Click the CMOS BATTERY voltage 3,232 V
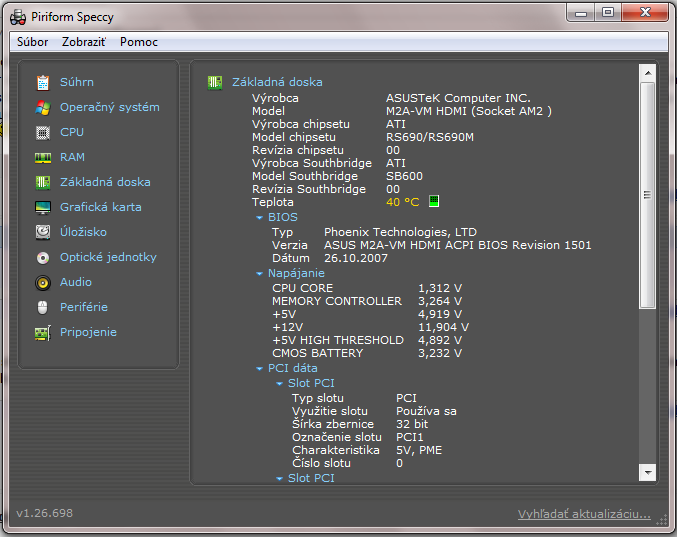677x537 pixels. [440, 353]
